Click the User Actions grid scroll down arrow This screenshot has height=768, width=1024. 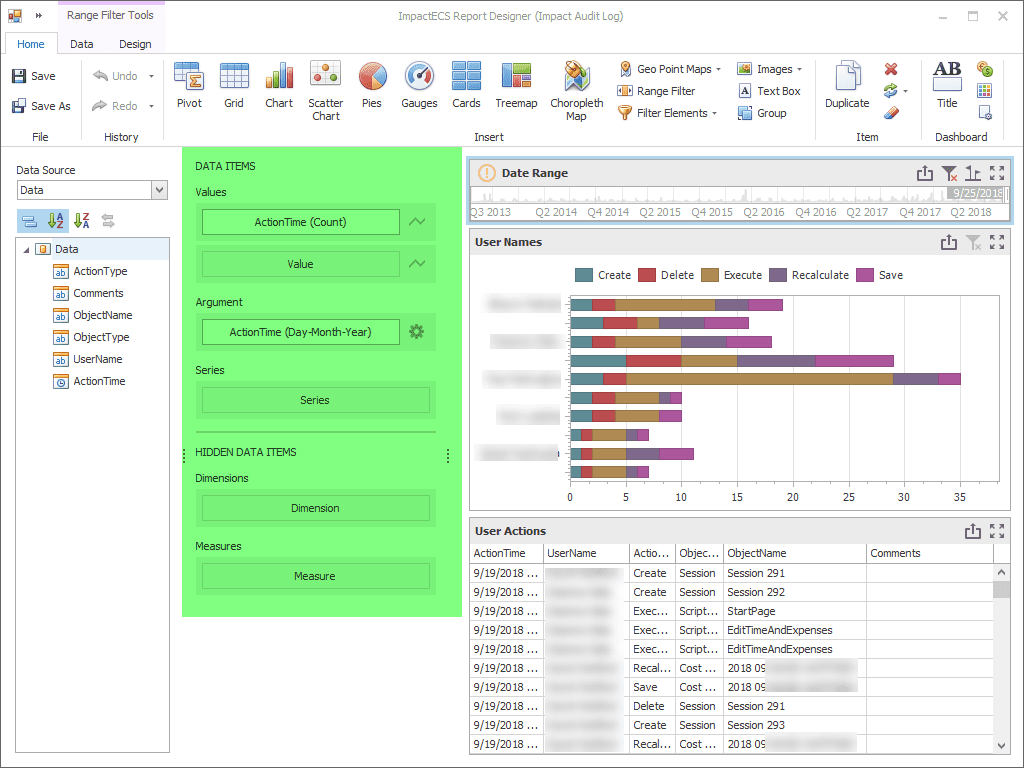[x=1001, y=745]
